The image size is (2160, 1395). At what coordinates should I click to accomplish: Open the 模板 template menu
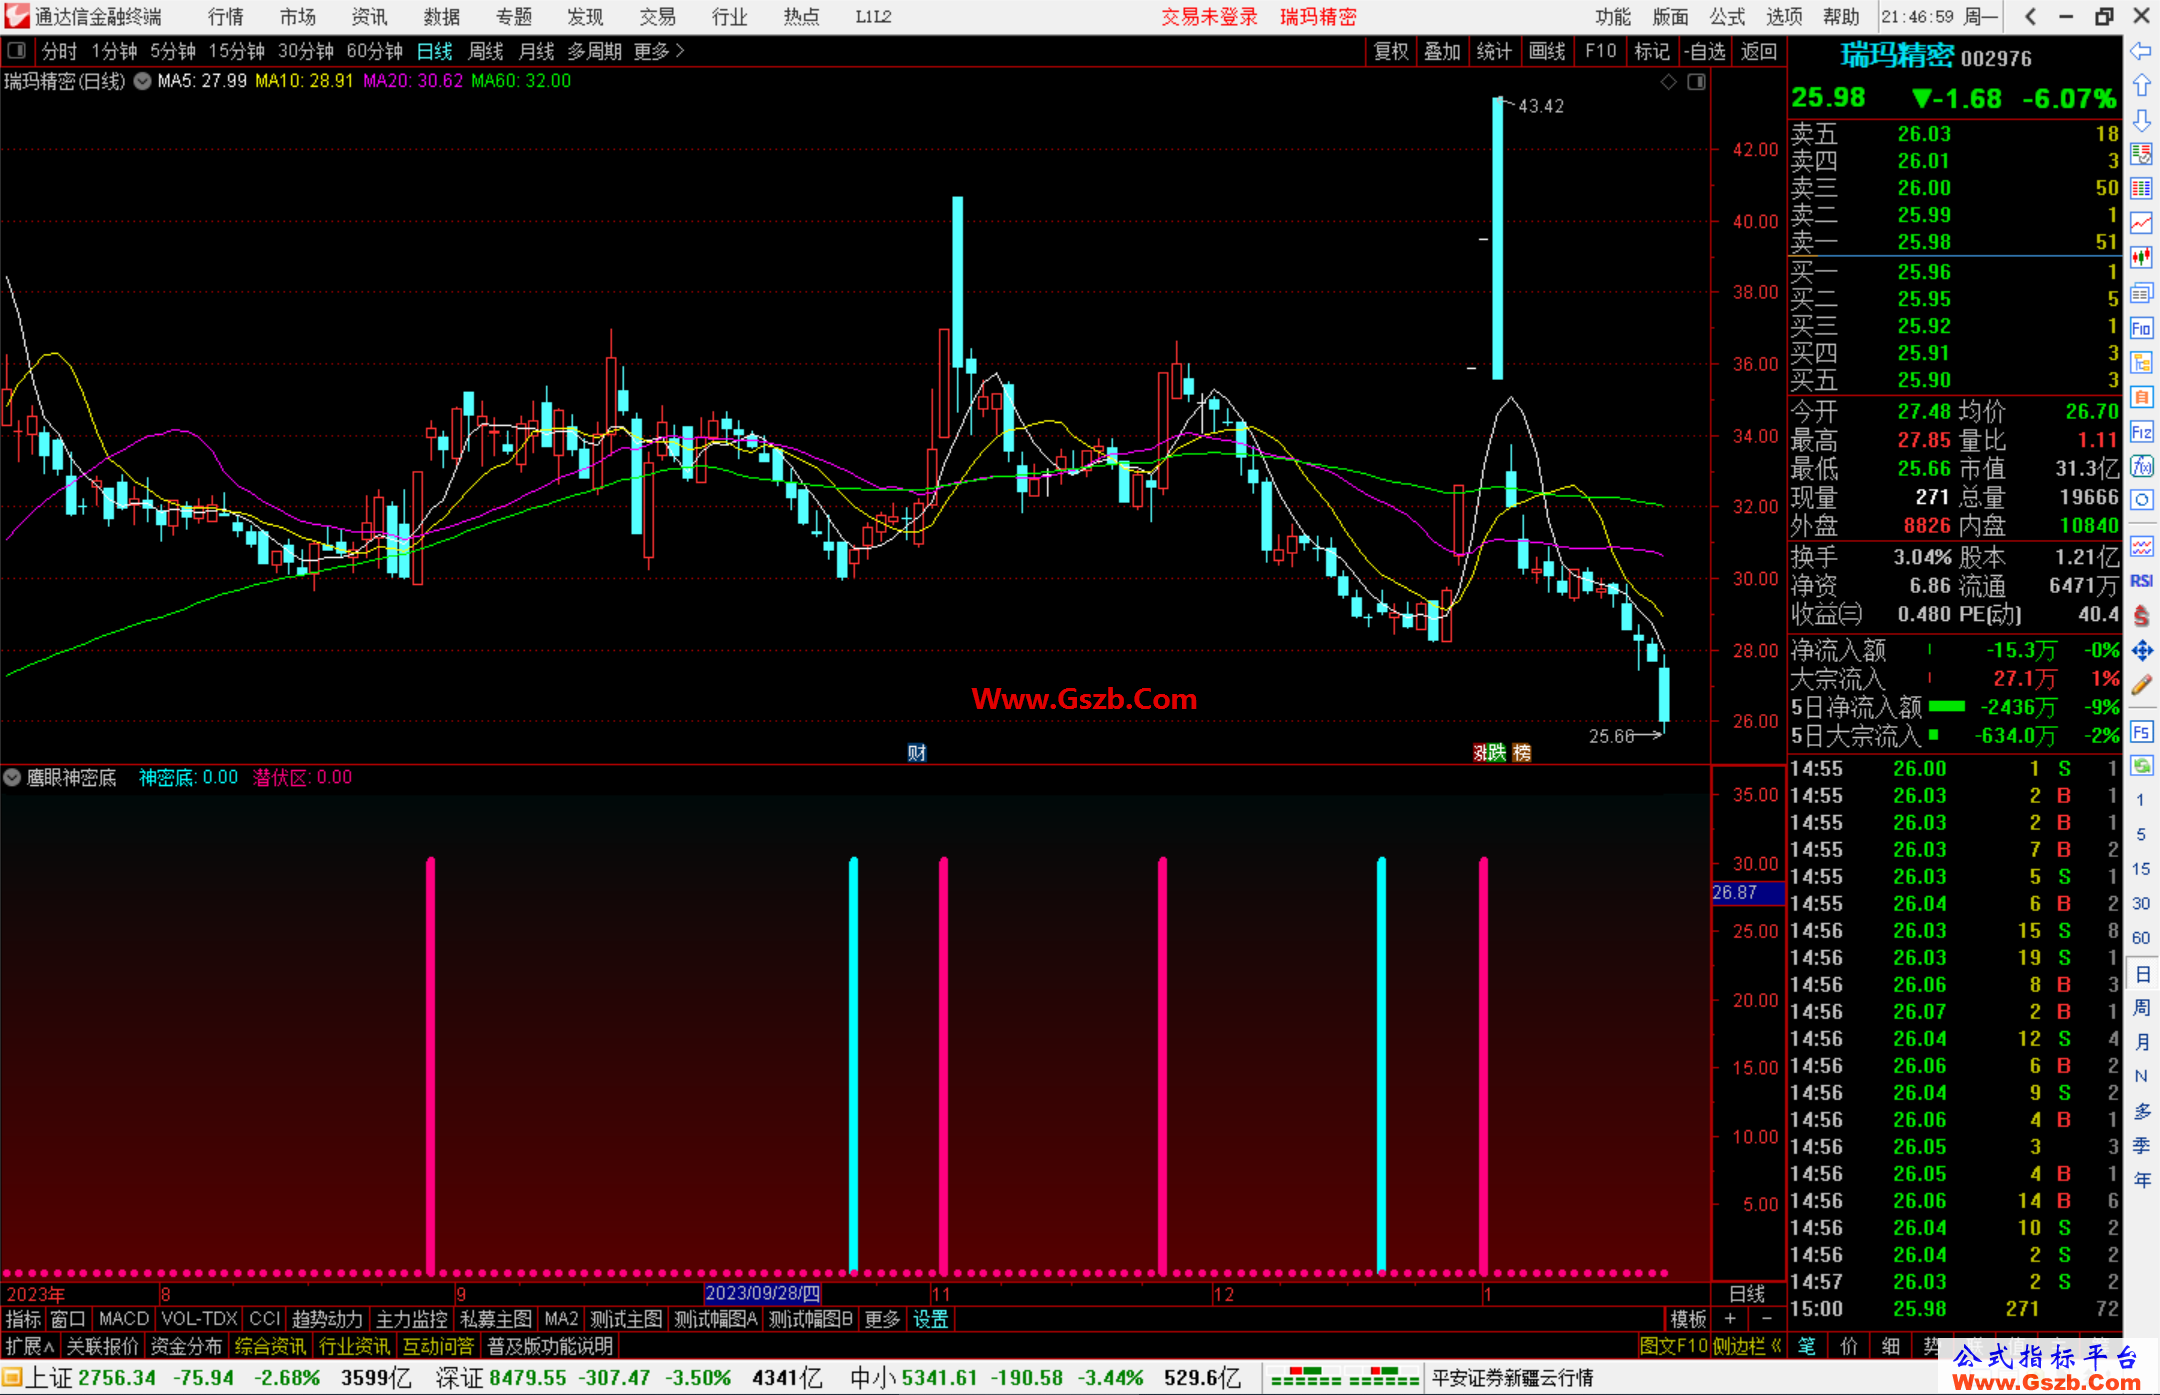1688,1319
